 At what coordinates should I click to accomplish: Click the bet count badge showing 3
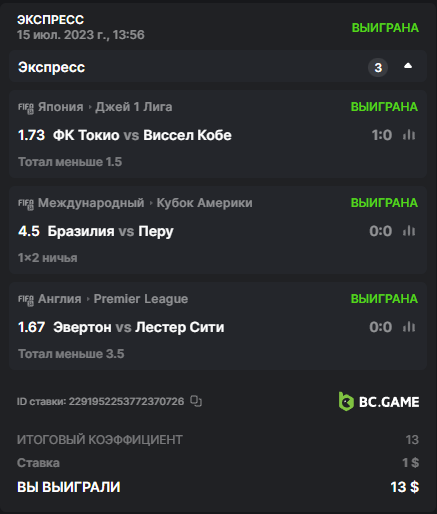pyautogui.click(x=378, y=68)
